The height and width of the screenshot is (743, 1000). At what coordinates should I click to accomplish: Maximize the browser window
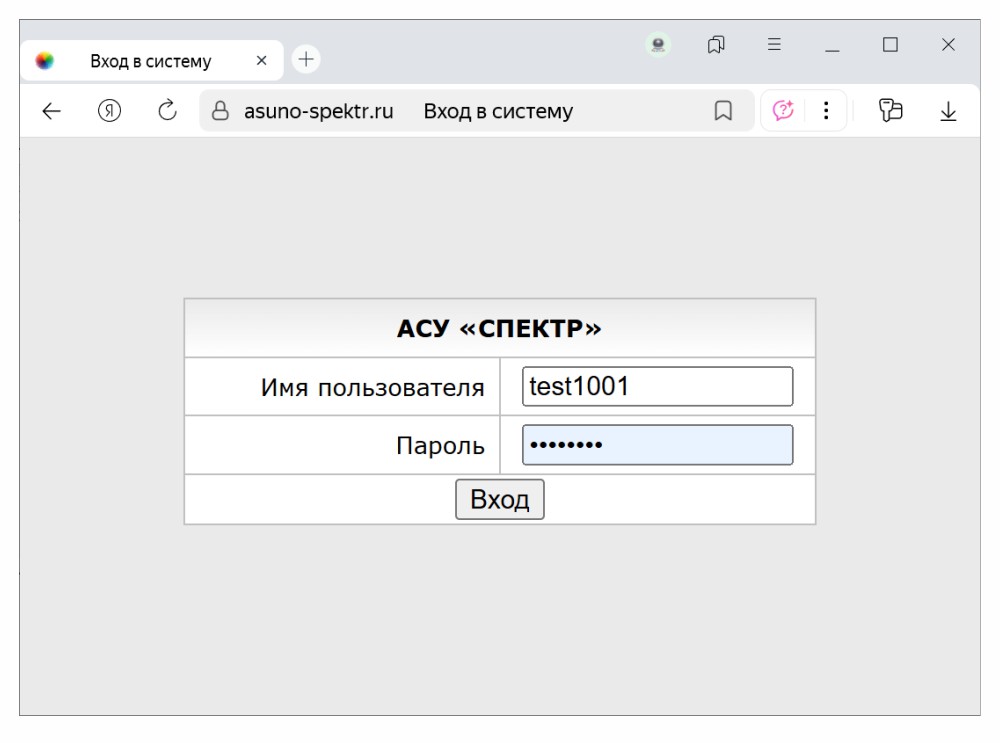point(890,45)
